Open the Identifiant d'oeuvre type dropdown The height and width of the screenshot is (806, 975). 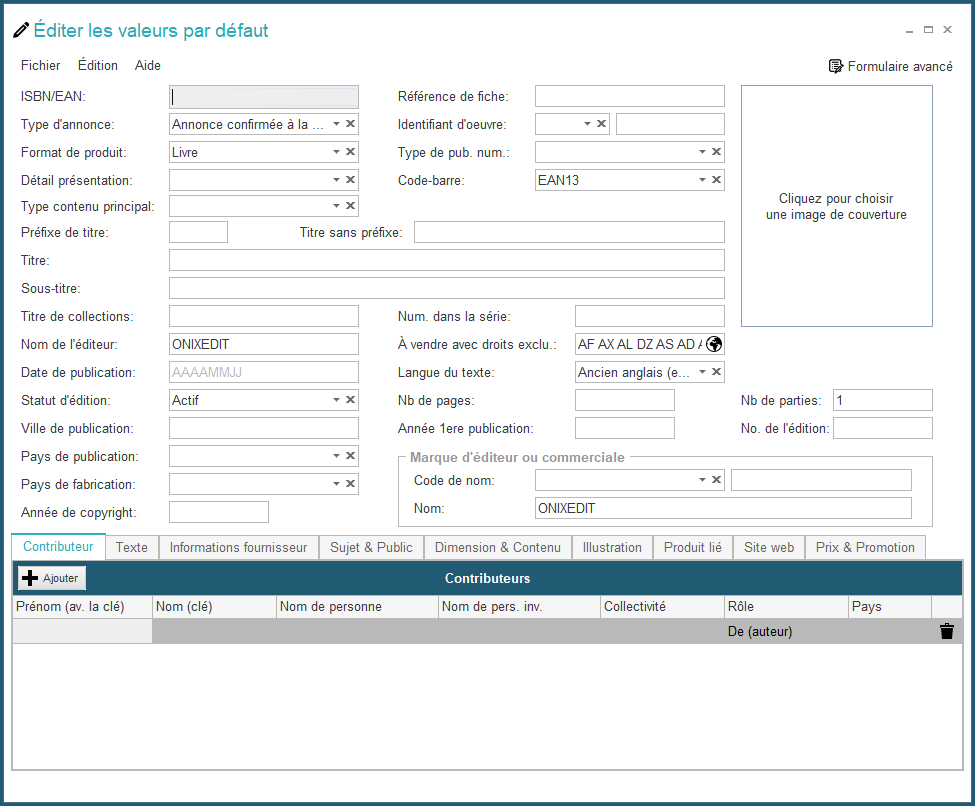(587, 124)
